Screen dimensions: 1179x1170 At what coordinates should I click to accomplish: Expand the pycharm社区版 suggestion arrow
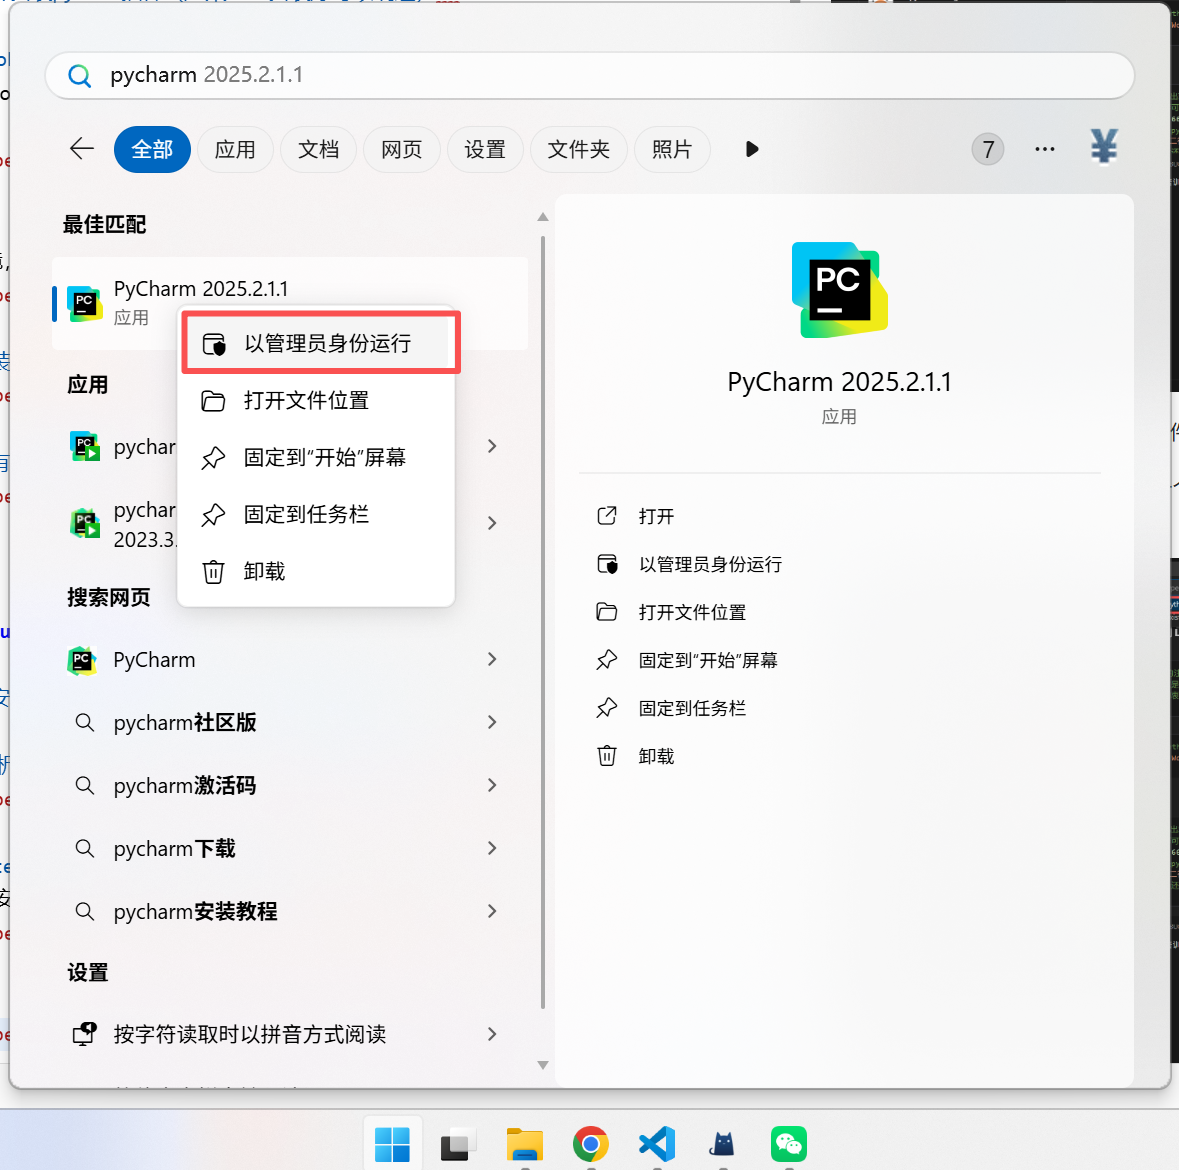point(492,722)
